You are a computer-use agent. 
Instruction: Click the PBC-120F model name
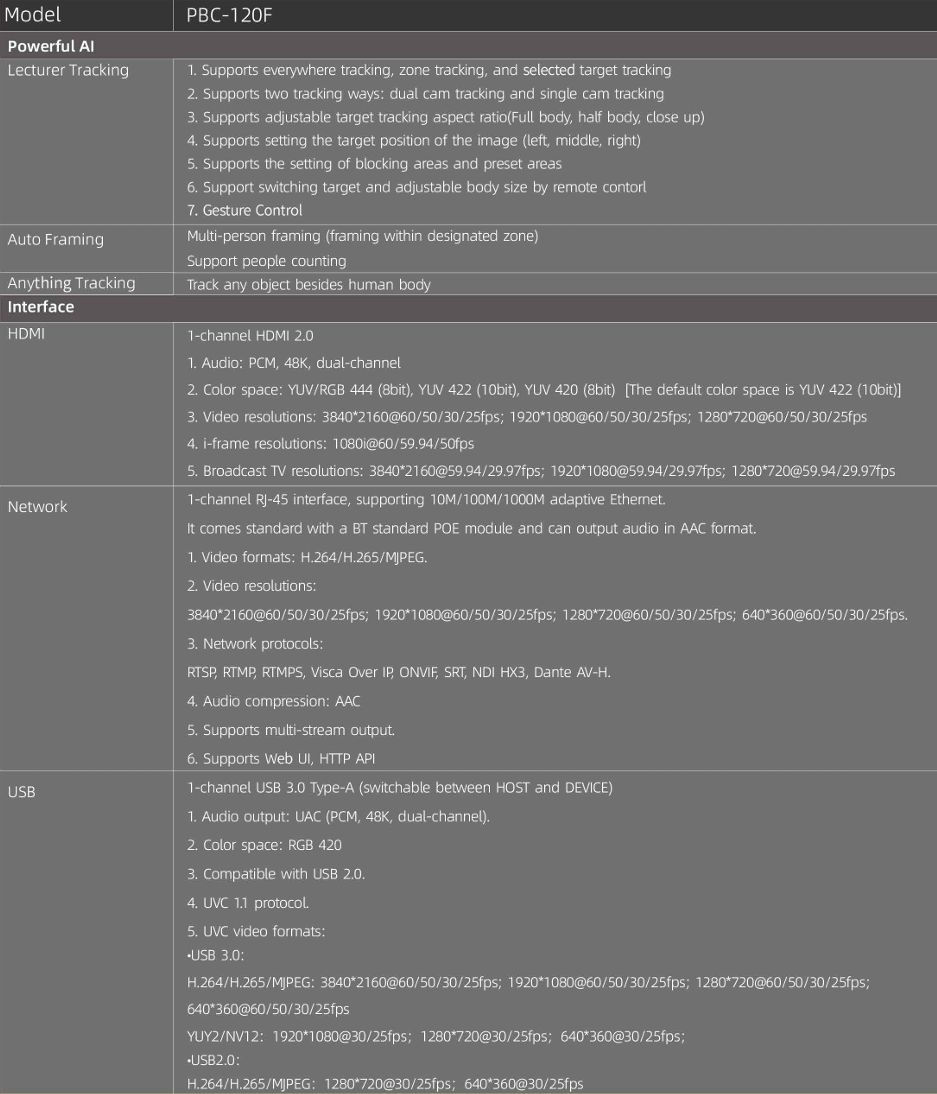(229, 15)
